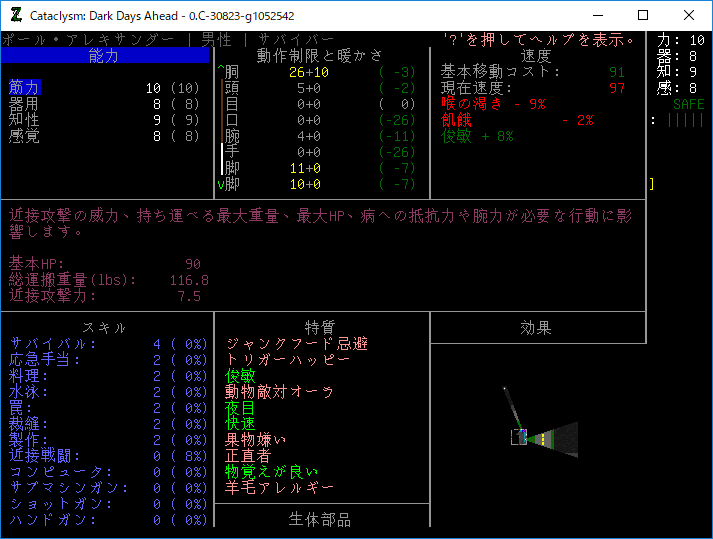Switch to the 動作制限と暖かさ section

pos(320,56)
